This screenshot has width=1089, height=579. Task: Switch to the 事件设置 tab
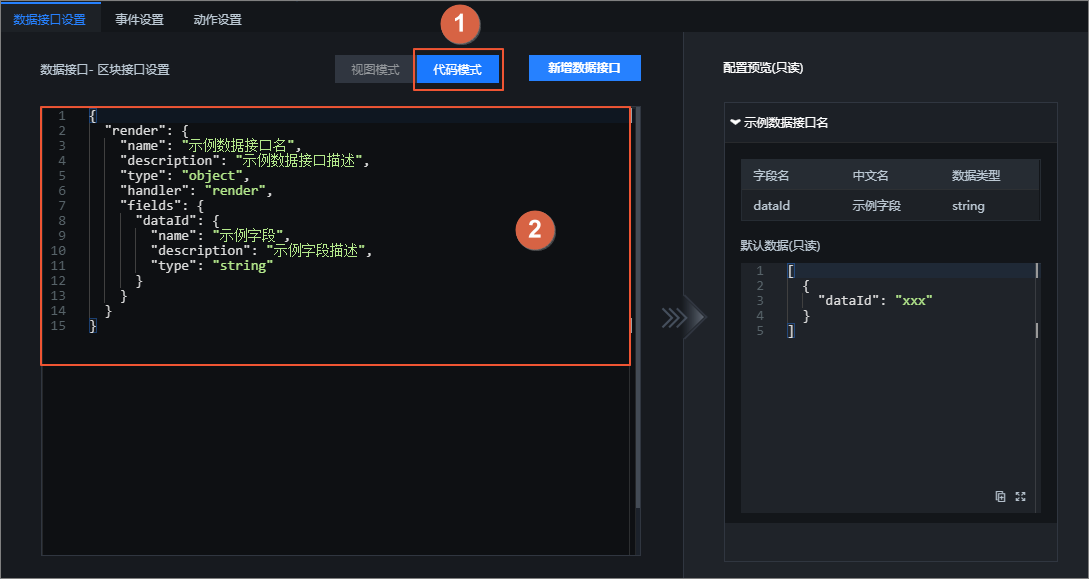tap(140, 19)
